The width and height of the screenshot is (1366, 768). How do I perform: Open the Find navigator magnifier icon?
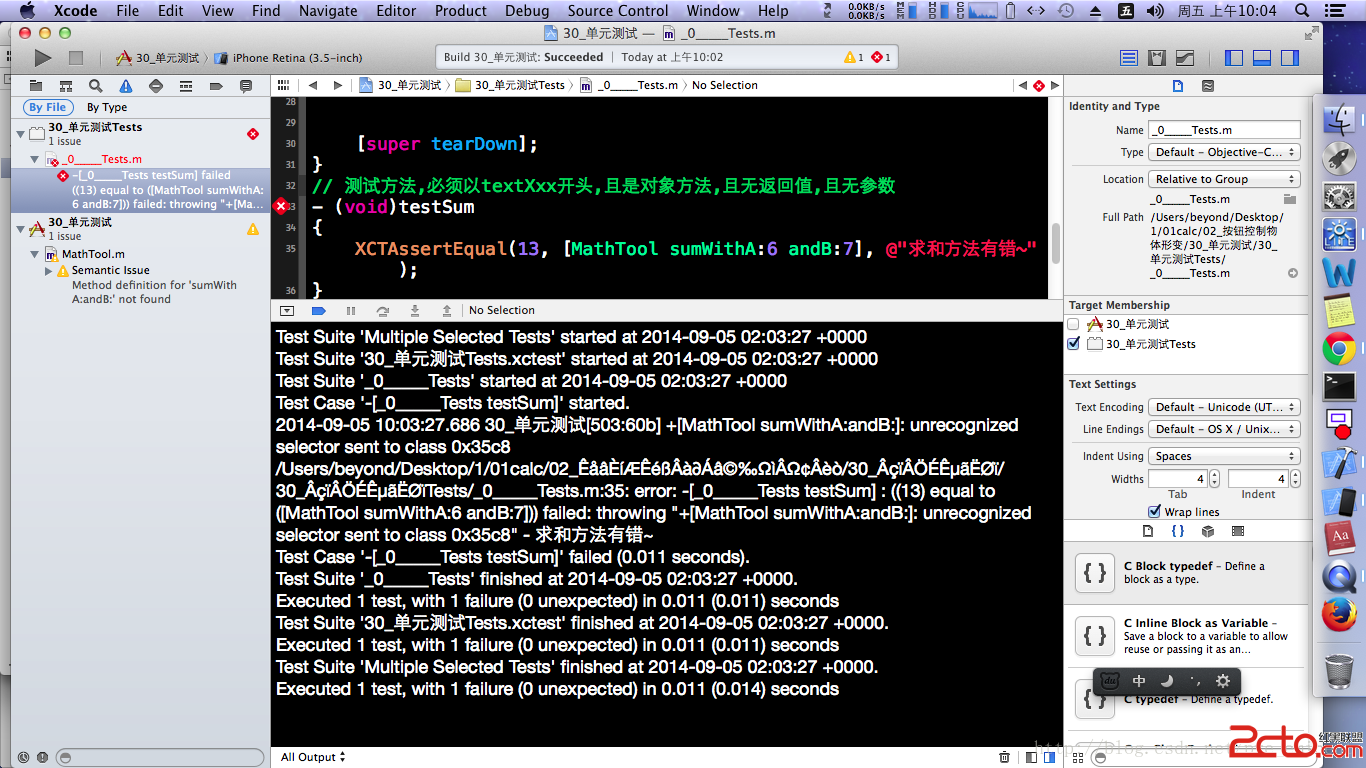pos(96,86)
